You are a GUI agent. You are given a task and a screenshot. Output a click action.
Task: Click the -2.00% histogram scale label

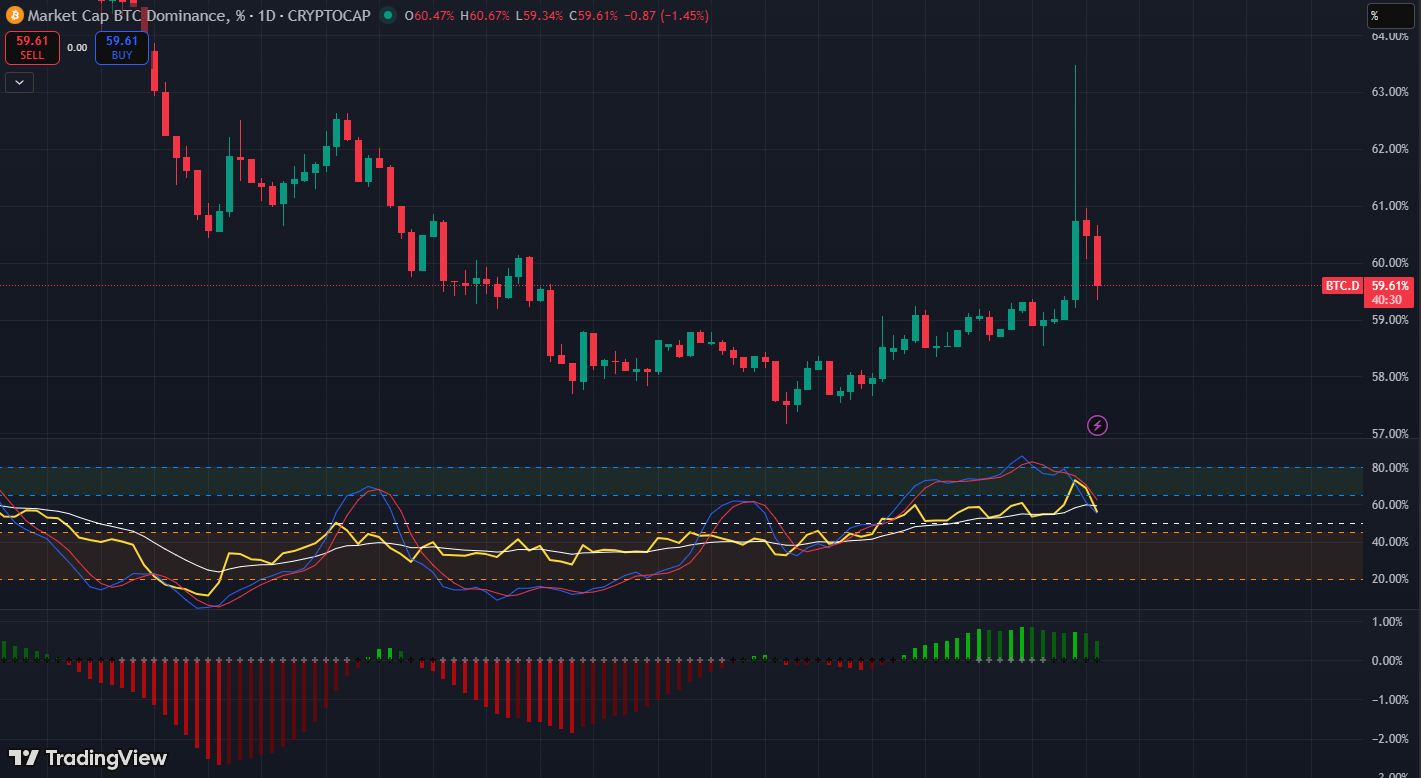pos(1390,738)
